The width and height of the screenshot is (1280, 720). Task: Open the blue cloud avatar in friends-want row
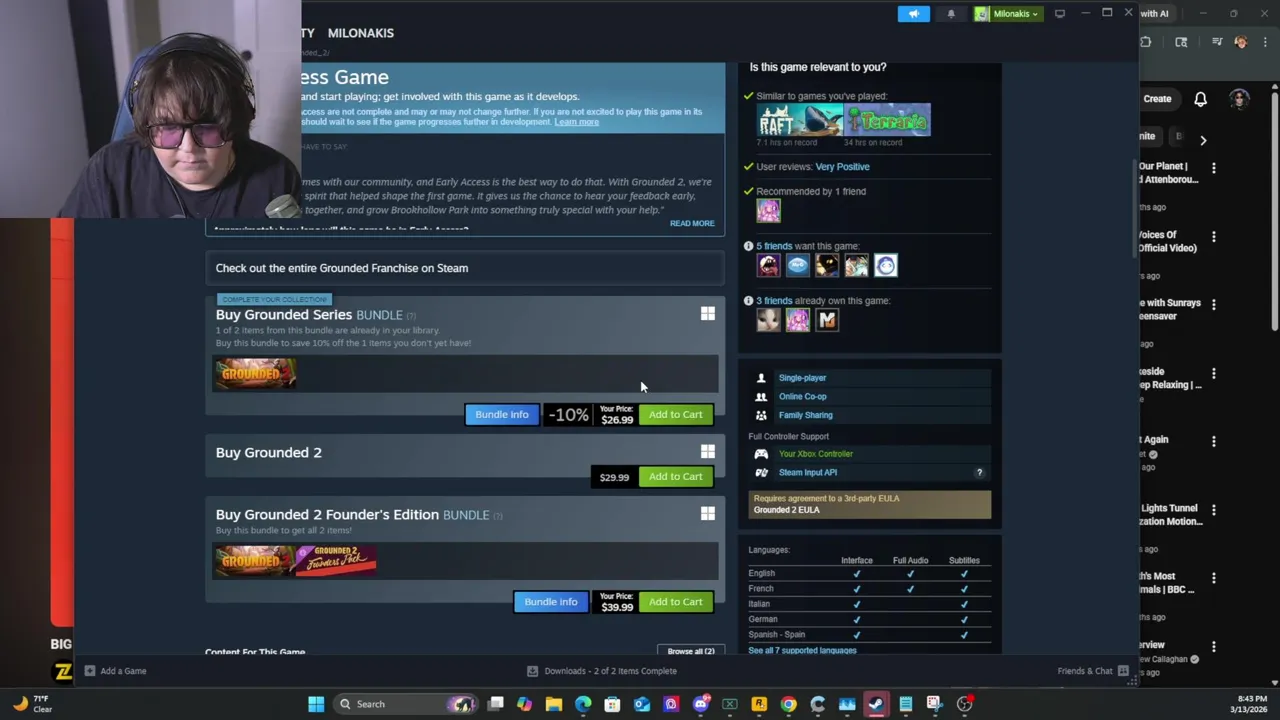click(x=797, y=265)
